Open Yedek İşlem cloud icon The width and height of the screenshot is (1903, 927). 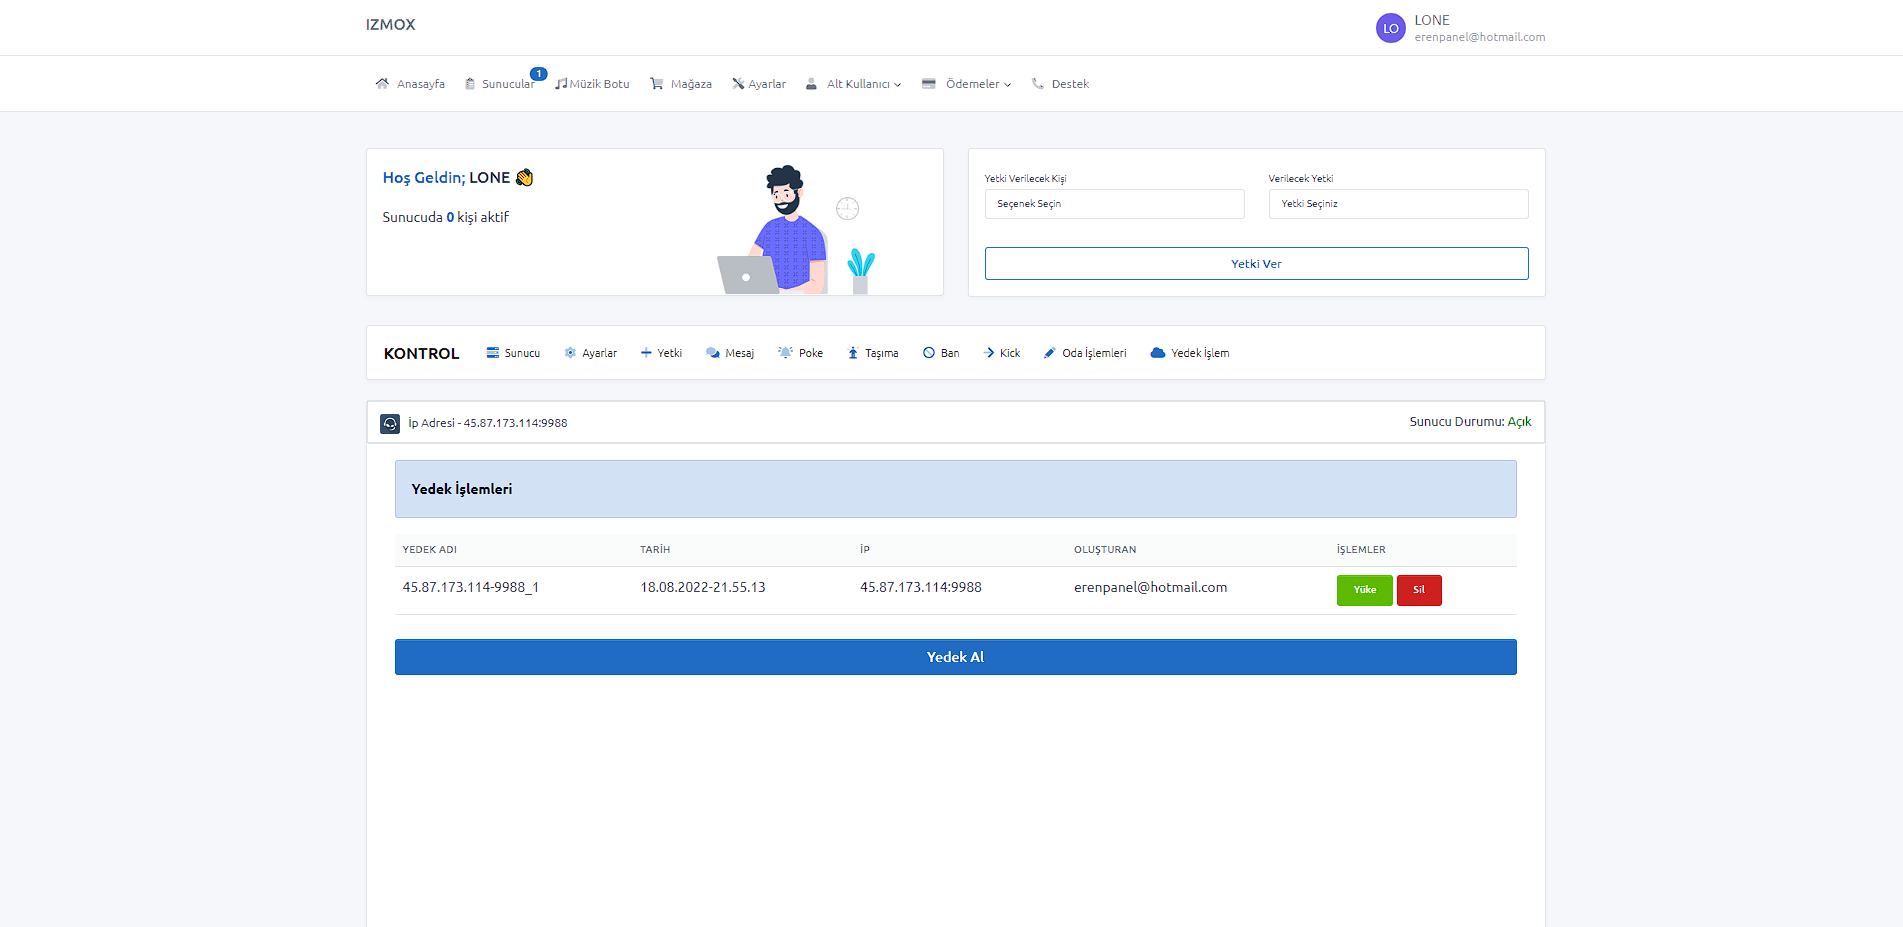click(1158, 353)
